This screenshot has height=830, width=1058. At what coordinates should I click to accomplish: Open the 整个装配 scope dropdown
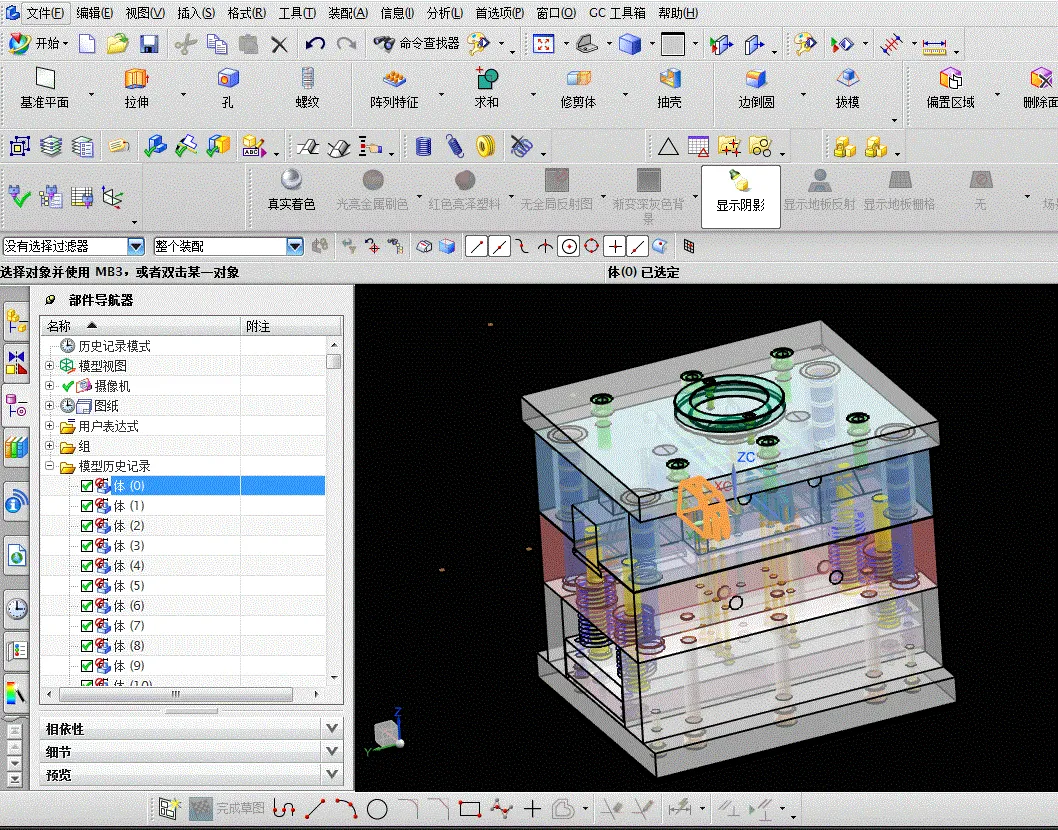coord(295,246)
